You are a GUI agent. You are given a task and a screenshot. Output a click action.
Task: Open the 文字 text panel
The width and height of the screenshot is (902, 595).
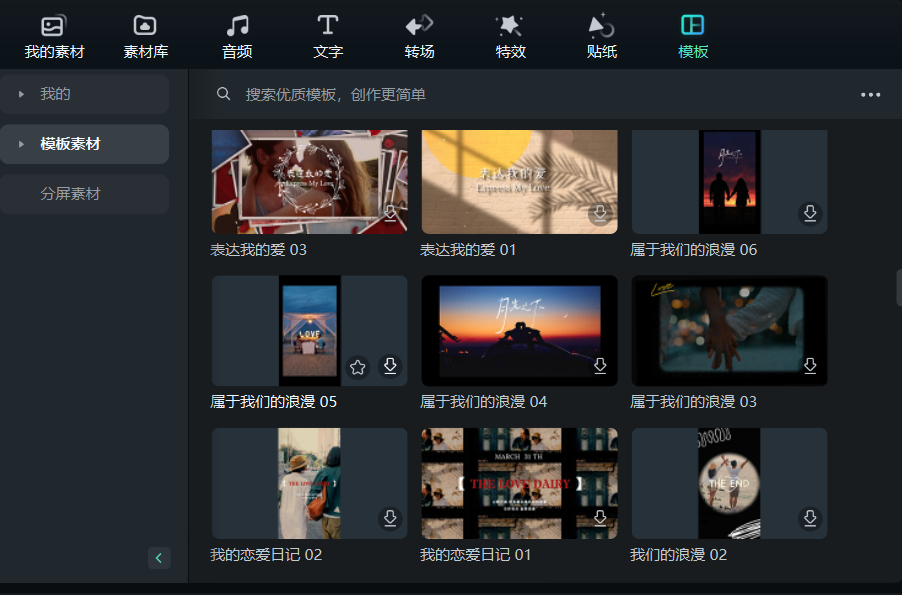(328, 36)
